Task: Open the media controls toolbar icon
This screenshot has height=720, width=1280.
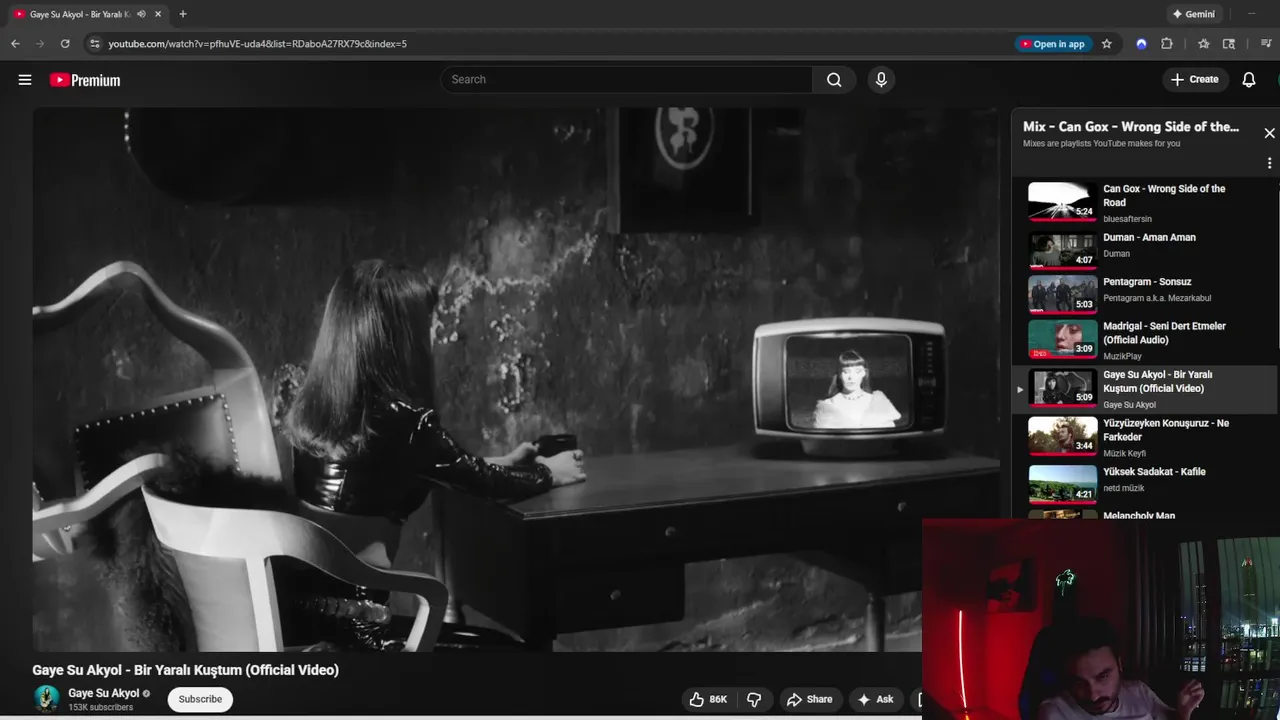Action: coord(1267,44)
